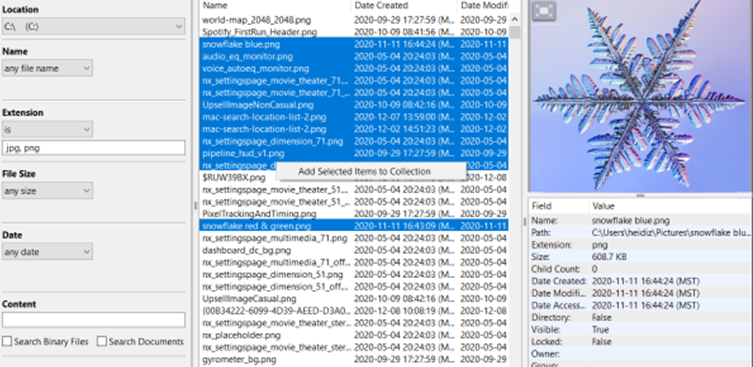Click the Date Modified row in properties
The width and height of the screenshot is (753, 367).
[640, 293]
